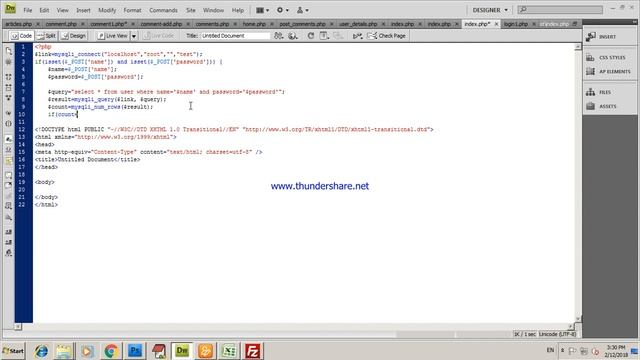Switch to Design view
The height and width of the screenshot is (360, 640).
tap(74, 36)
